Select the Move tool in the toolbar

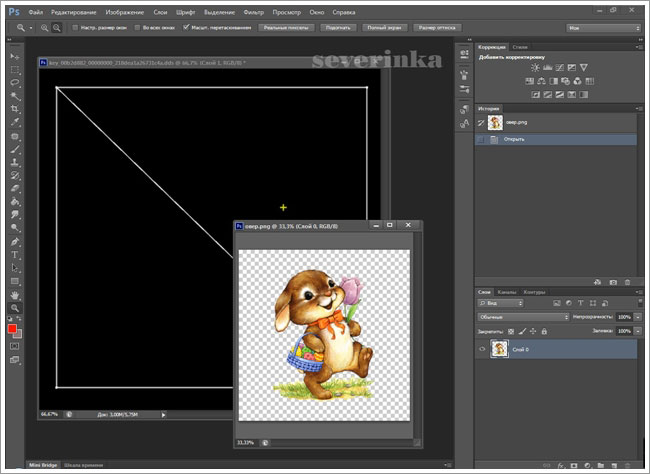14,56
